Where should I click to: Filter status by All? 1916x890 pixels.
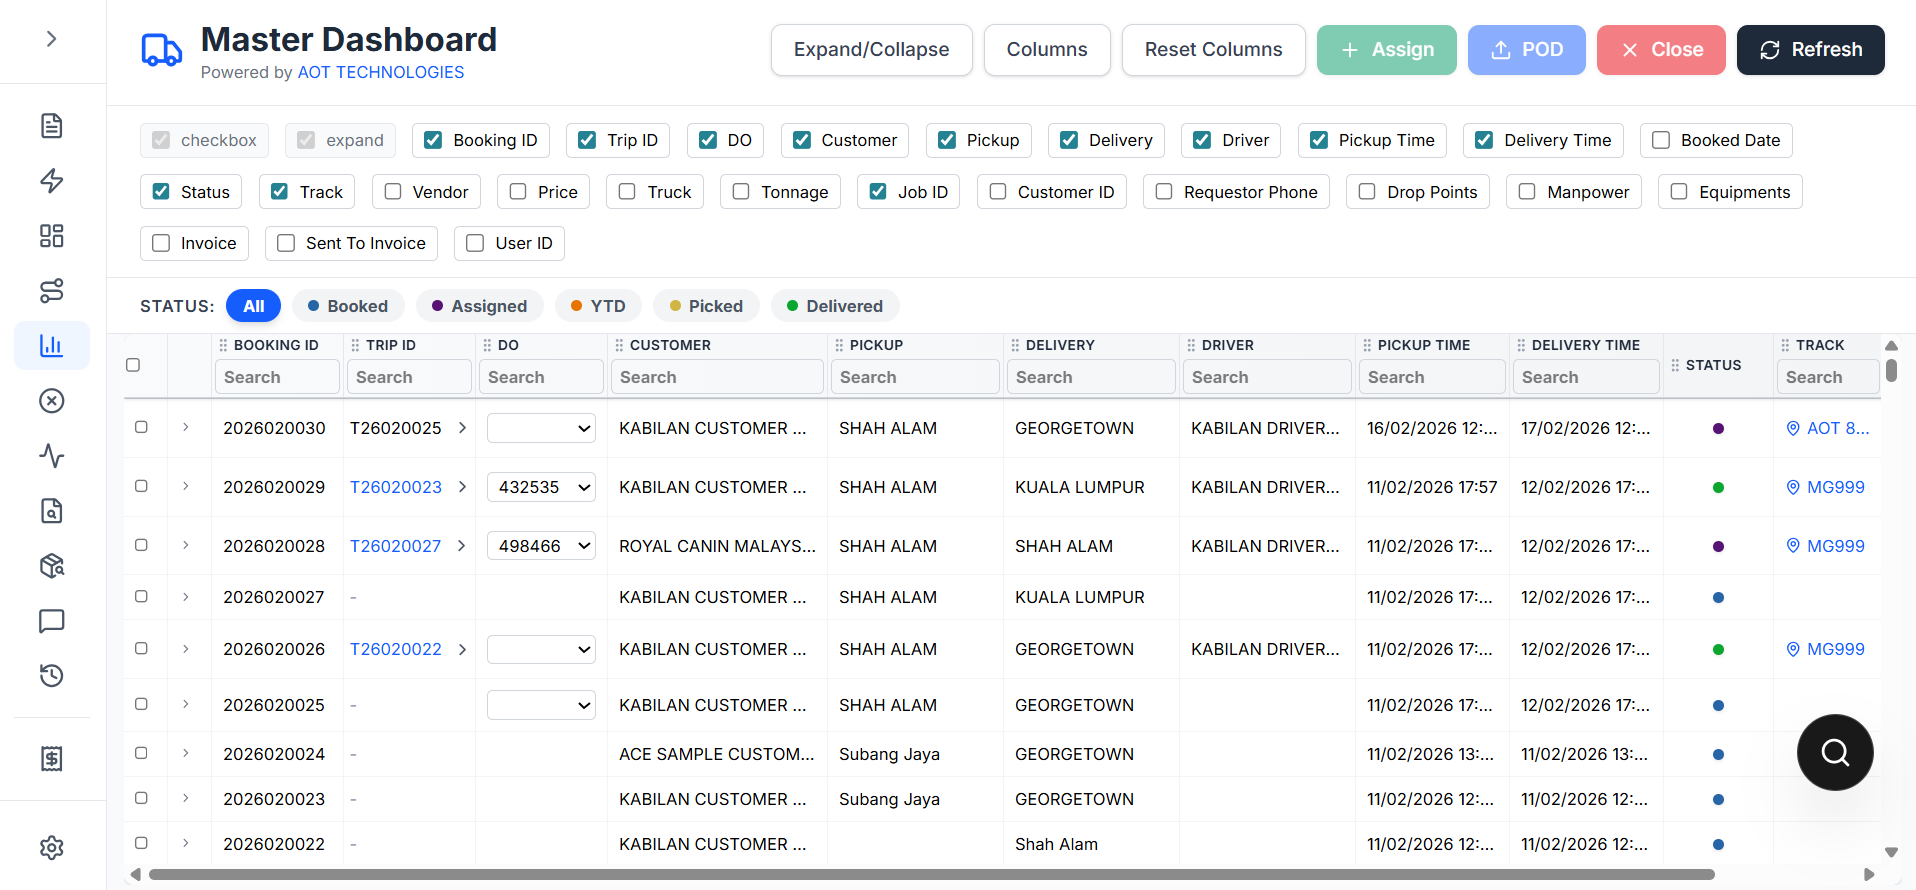[x=254, y=306]
